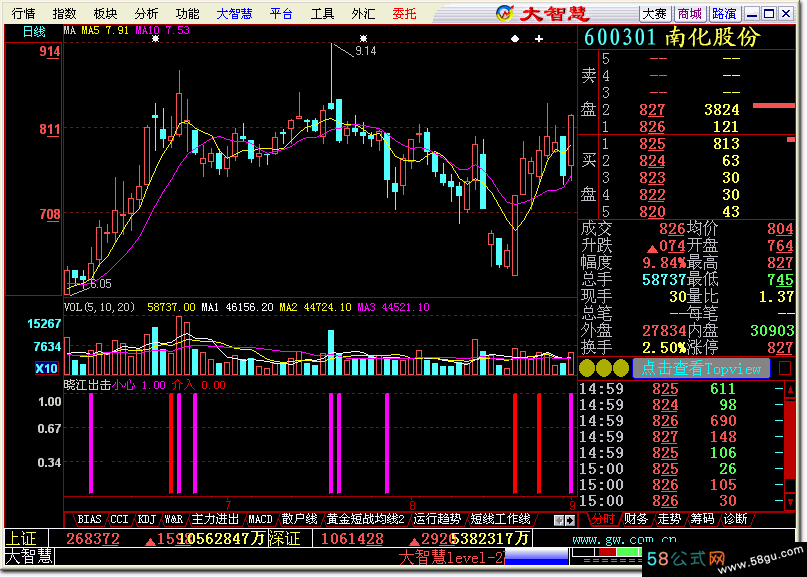Click the star marker above the 9.14 peak

pos(363,38)
